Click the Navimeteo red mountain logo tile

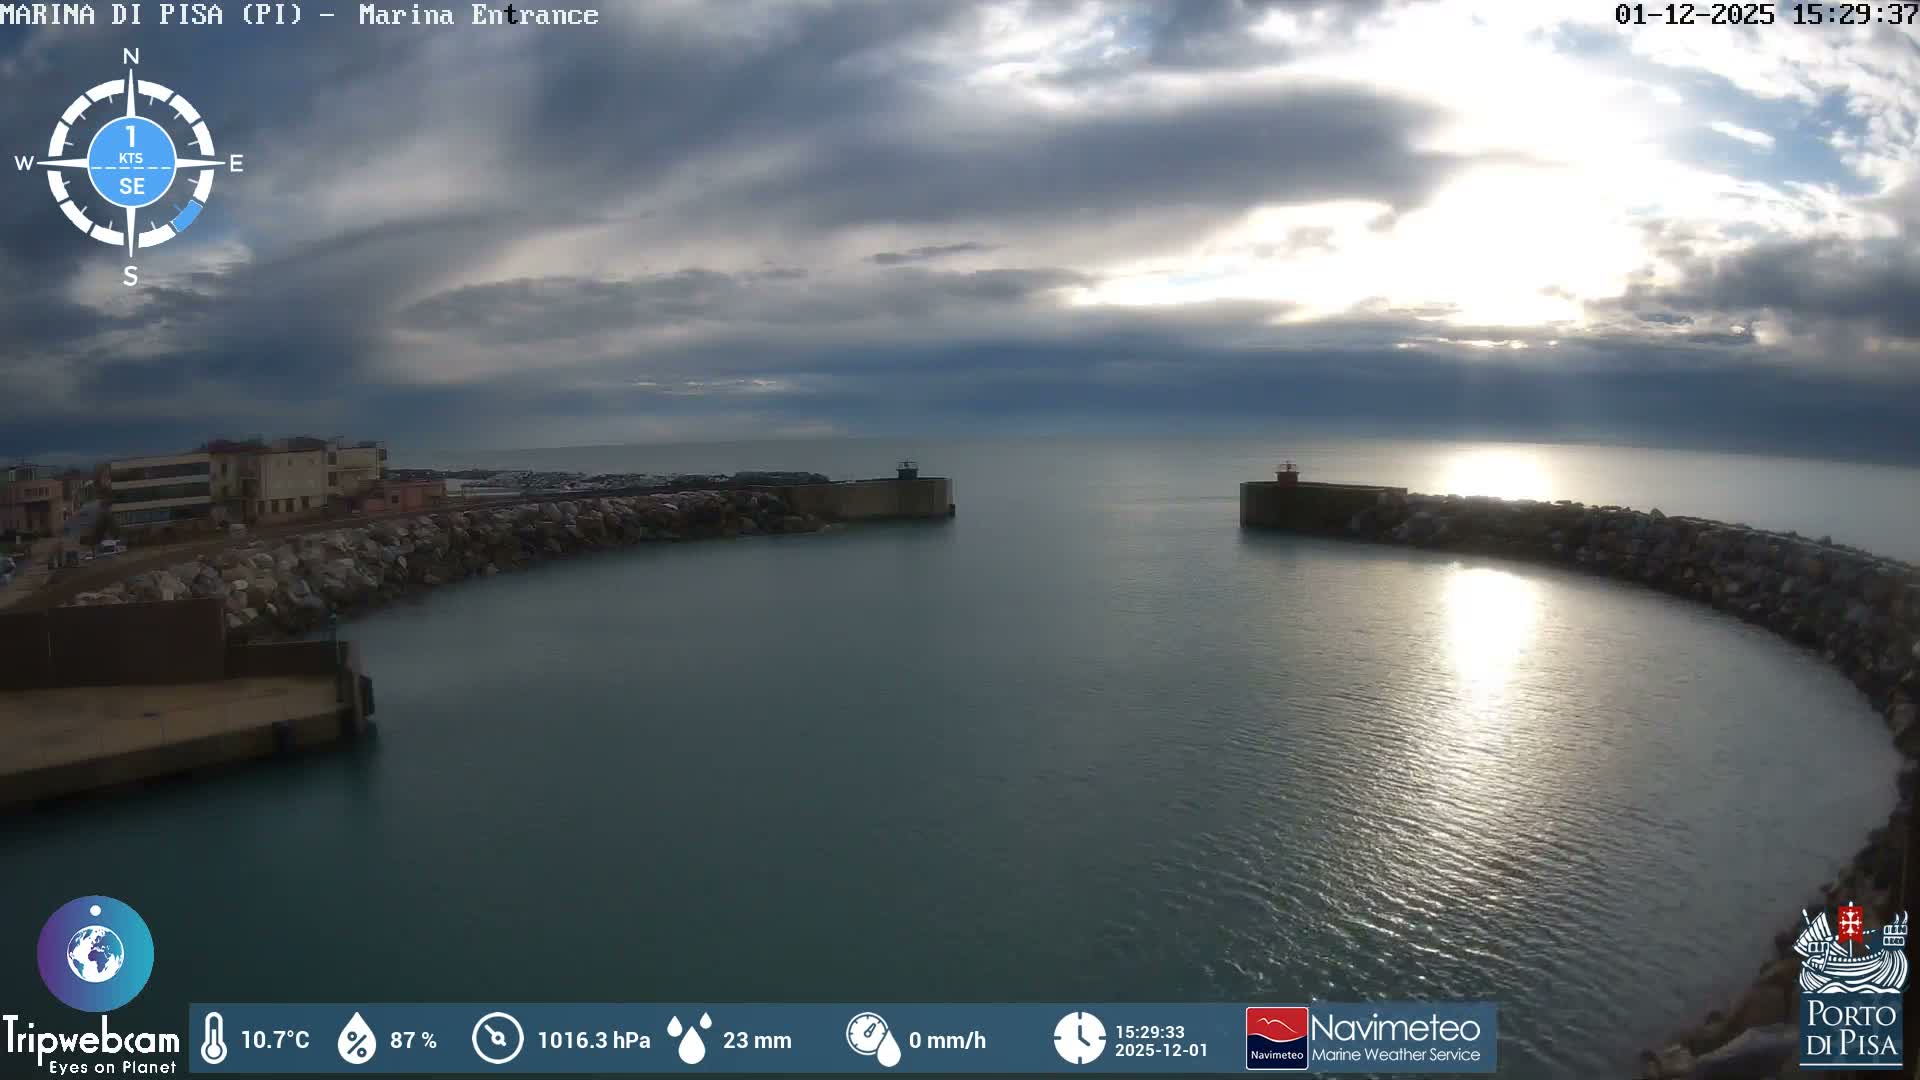(x=1278, y=1039)
